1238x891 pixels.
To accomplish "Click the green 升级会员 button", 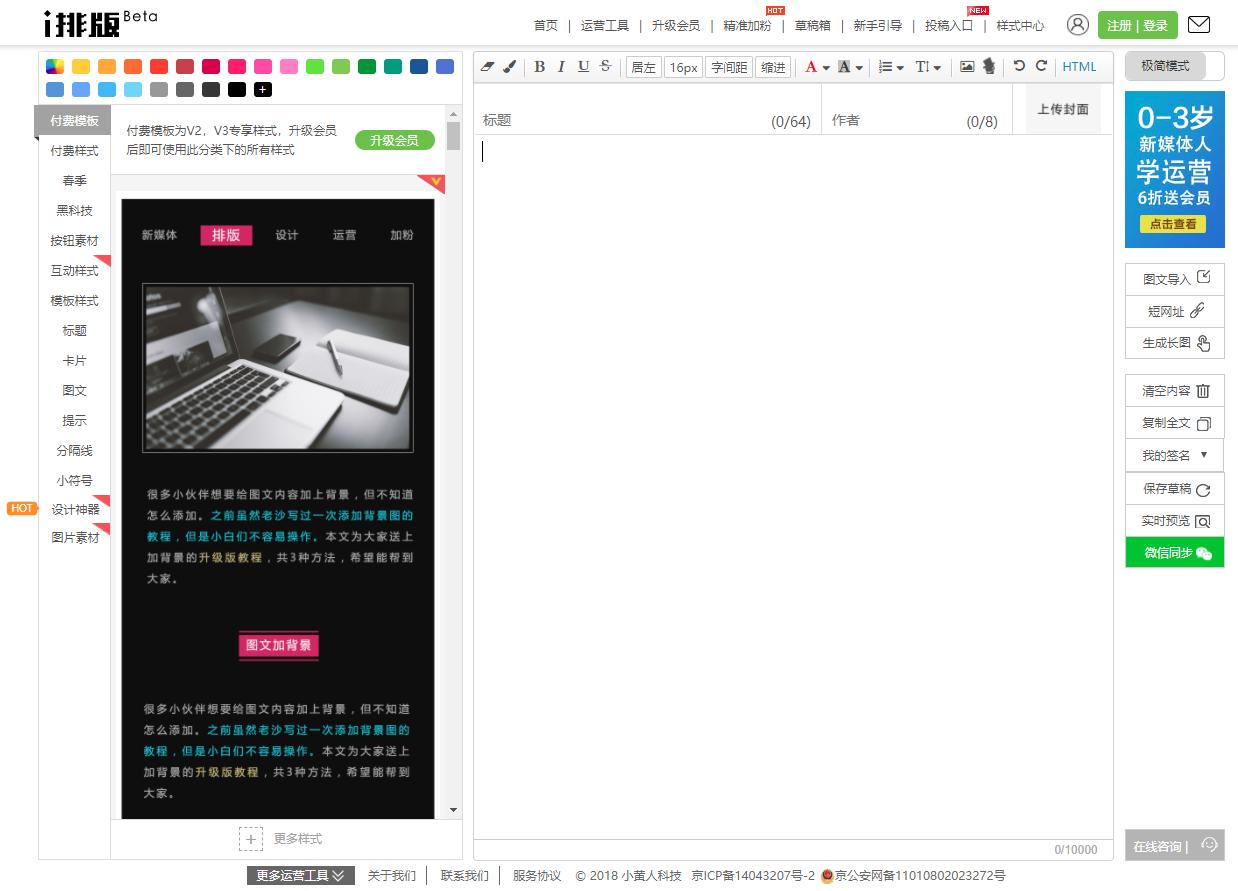I will coord(394,140).
